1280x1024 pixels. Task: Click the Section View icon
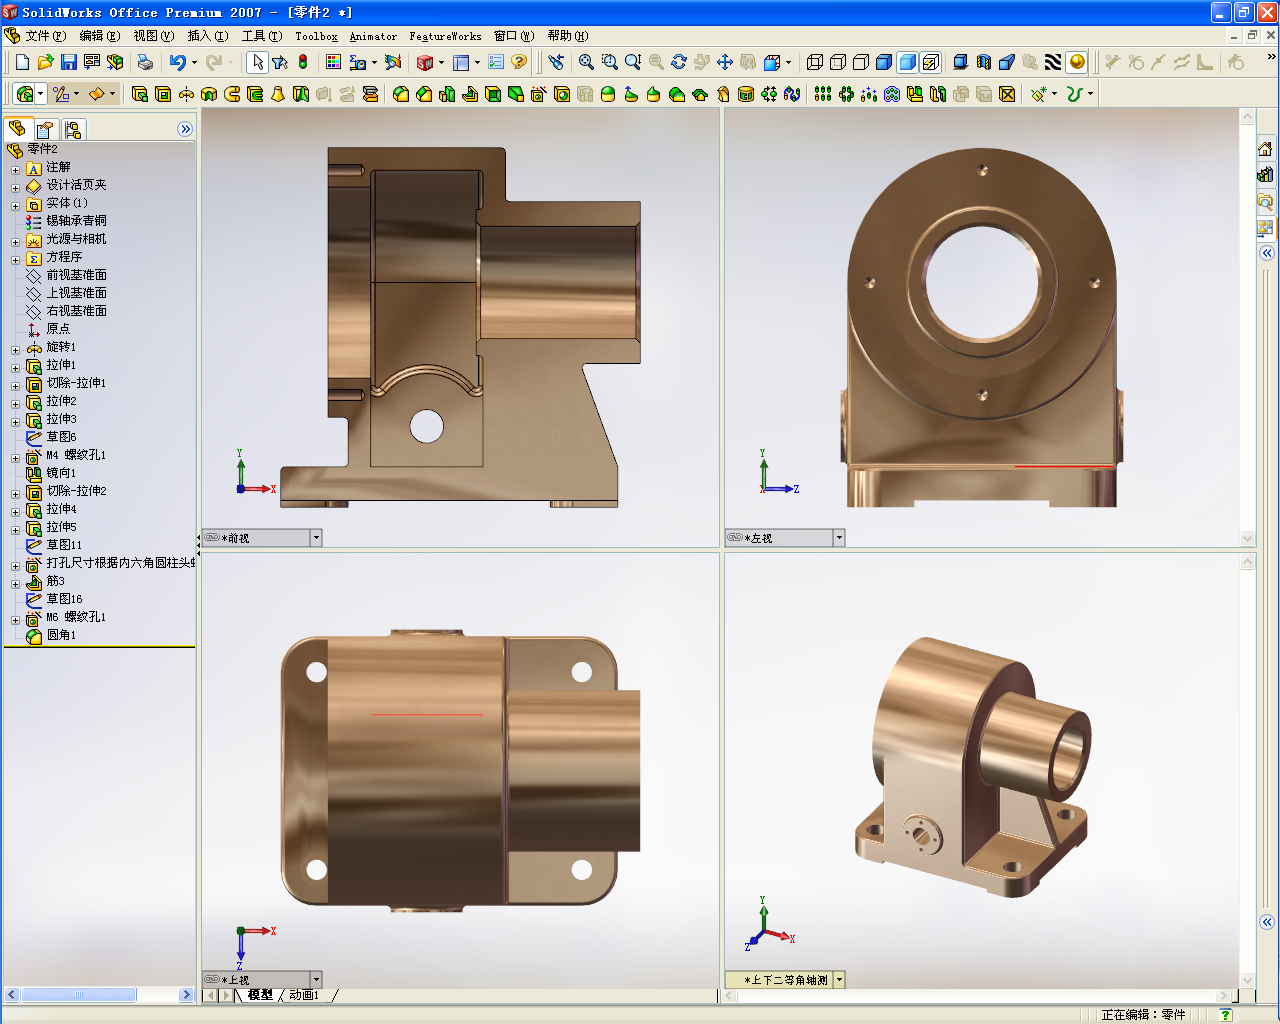pyautogui.click(x=984, y=62)
